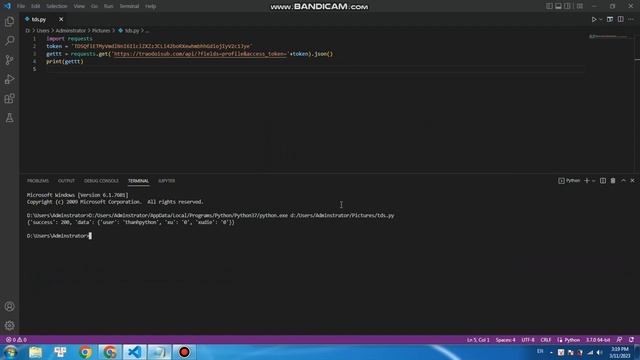Click the Python terminal profile label

pos(569,180)
